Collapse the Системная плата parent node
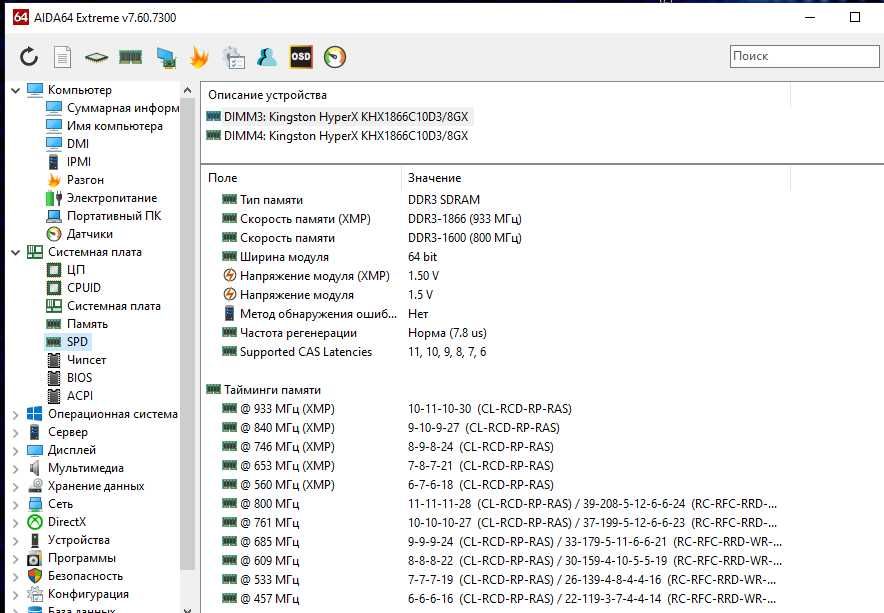884x613 pixels. 15,252
